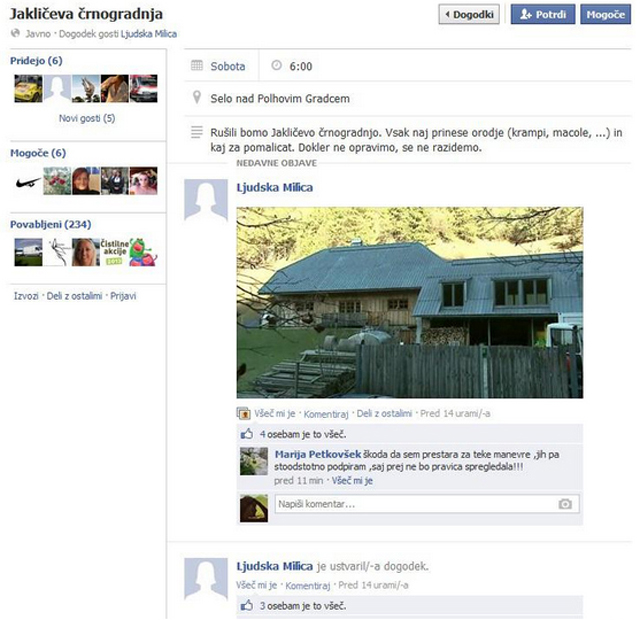Open the Povabljeni (234) list
The image size is (640, 620).
coord(50,224)
